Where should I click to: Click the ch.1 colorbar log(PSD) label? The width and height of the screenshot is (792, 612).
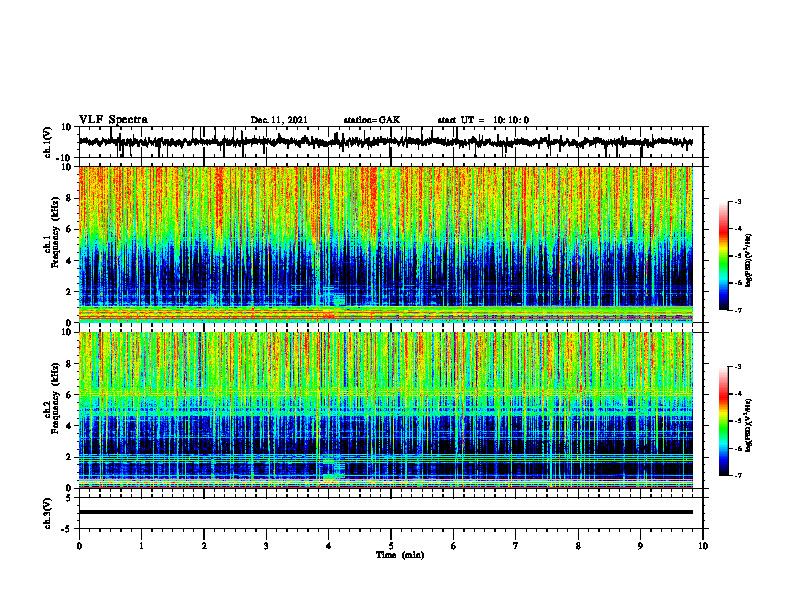749,261
